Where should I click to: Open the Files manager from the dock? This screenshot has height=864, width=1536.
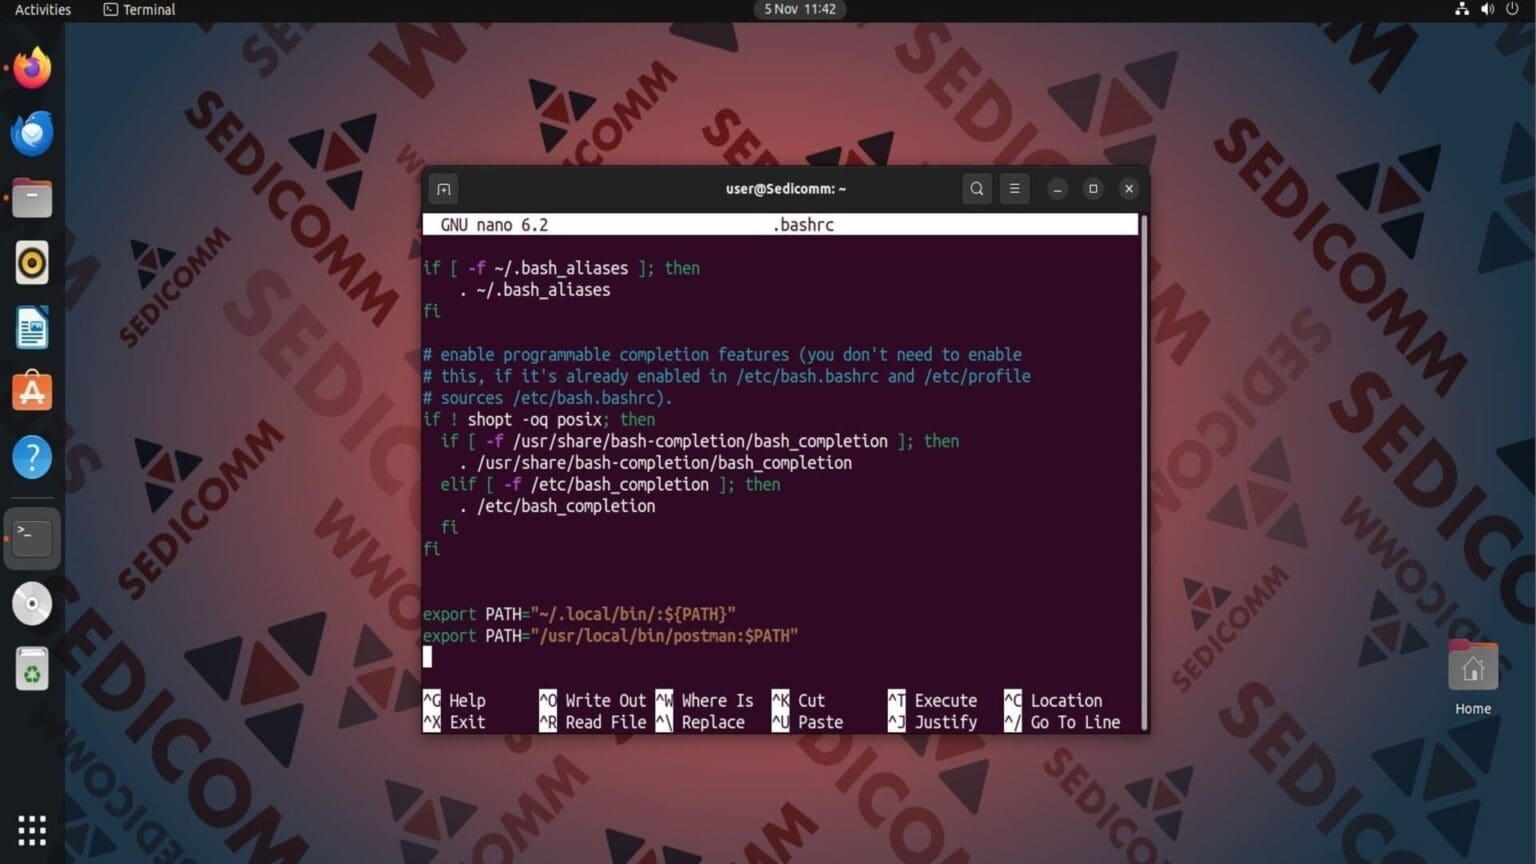(x=30, y=197)
